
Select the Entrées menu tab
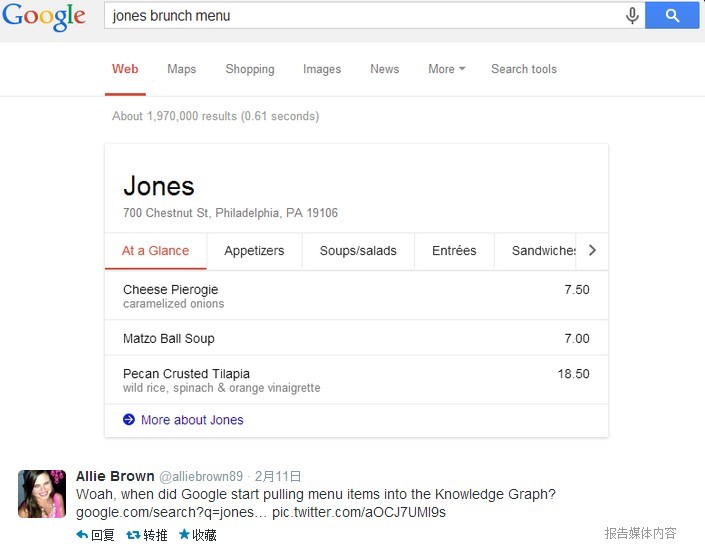[x=454, y=251]
